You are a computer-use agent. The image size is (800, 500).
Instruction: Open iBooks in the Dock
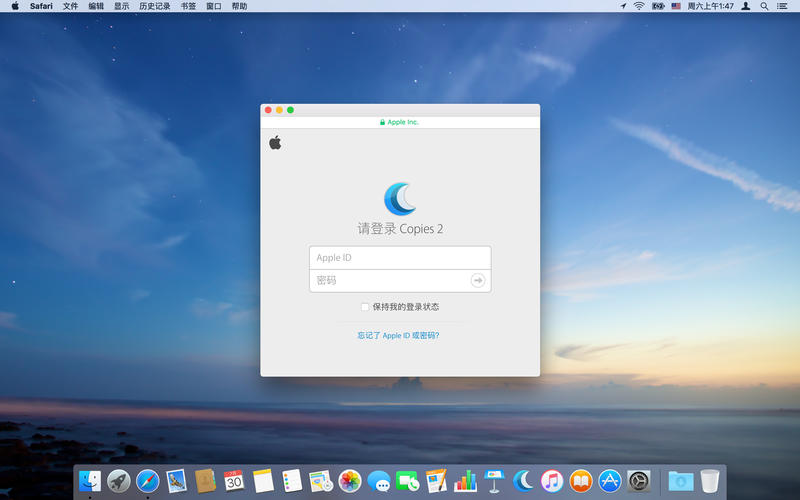[581, 481]
